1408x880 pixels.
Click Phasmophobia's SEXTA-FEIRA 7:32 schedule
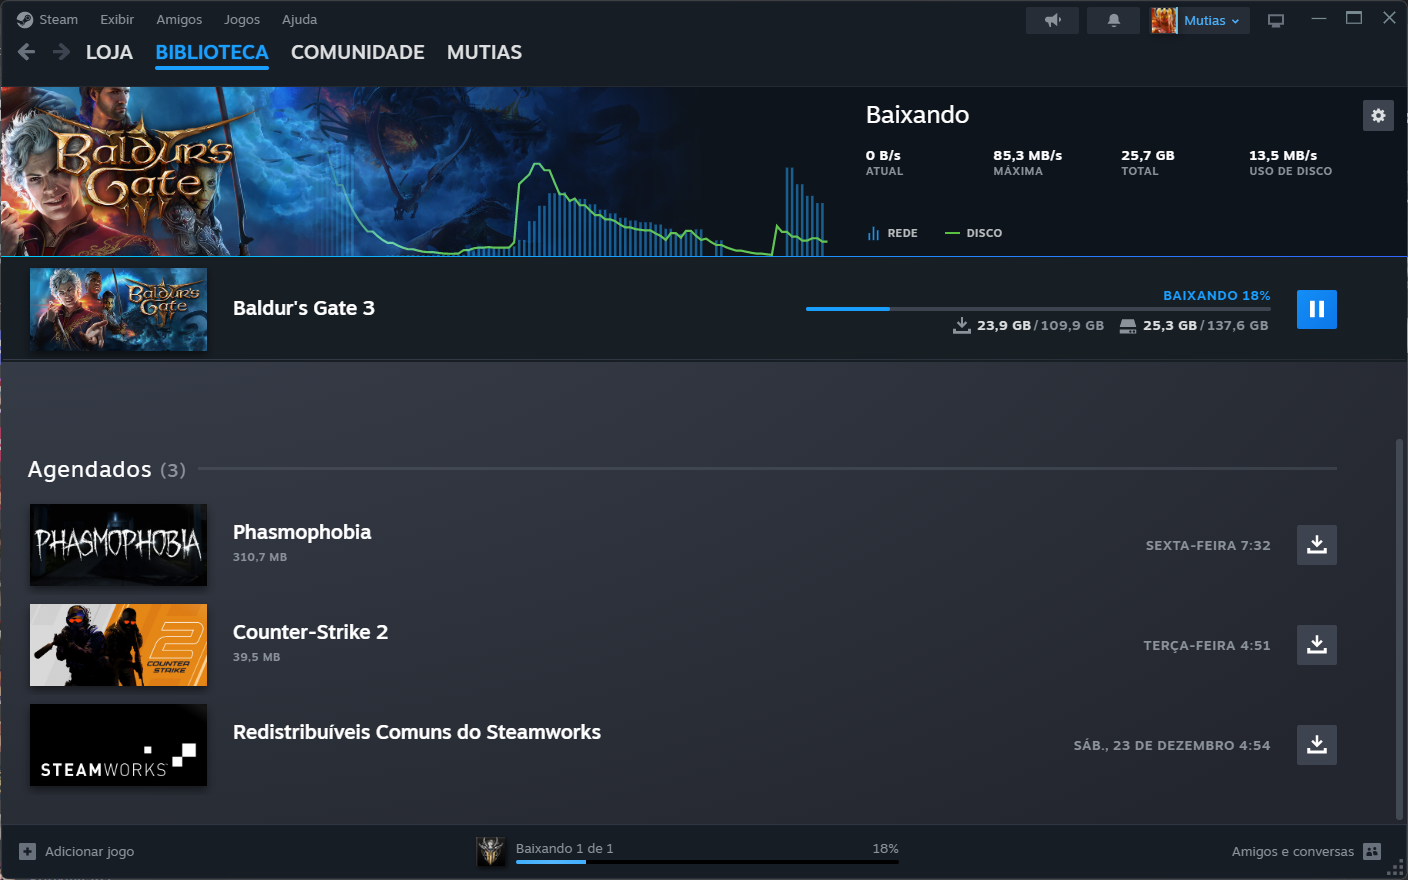(x=1208, y=545)
